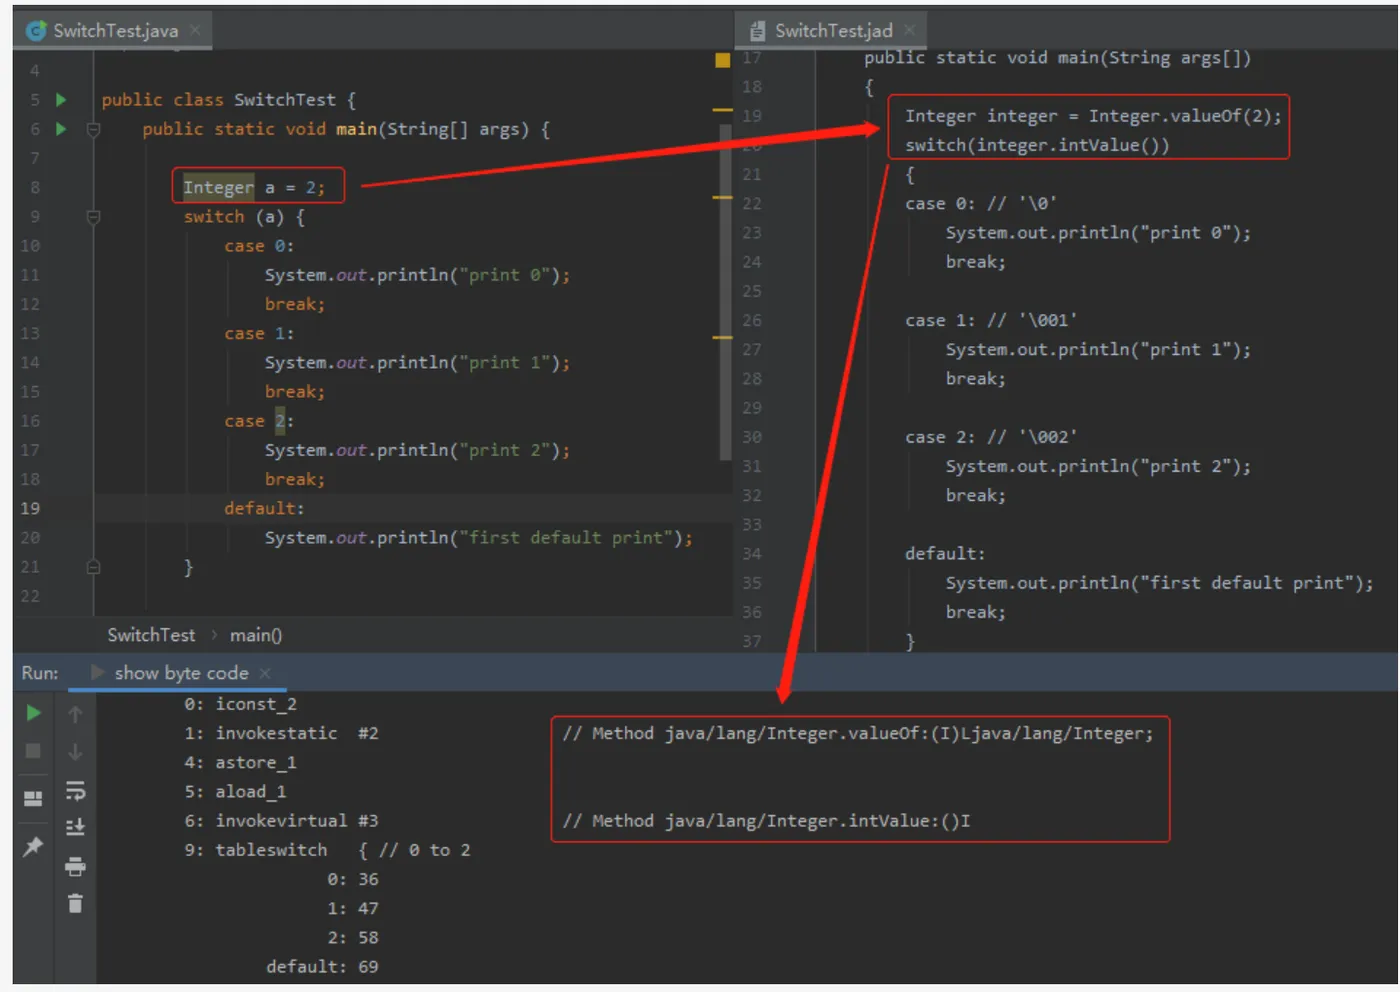This screenshot has width=1400, height=992.
Task: Click jad 'public static void main(String args[])' line
Action: pos(1058,58)
